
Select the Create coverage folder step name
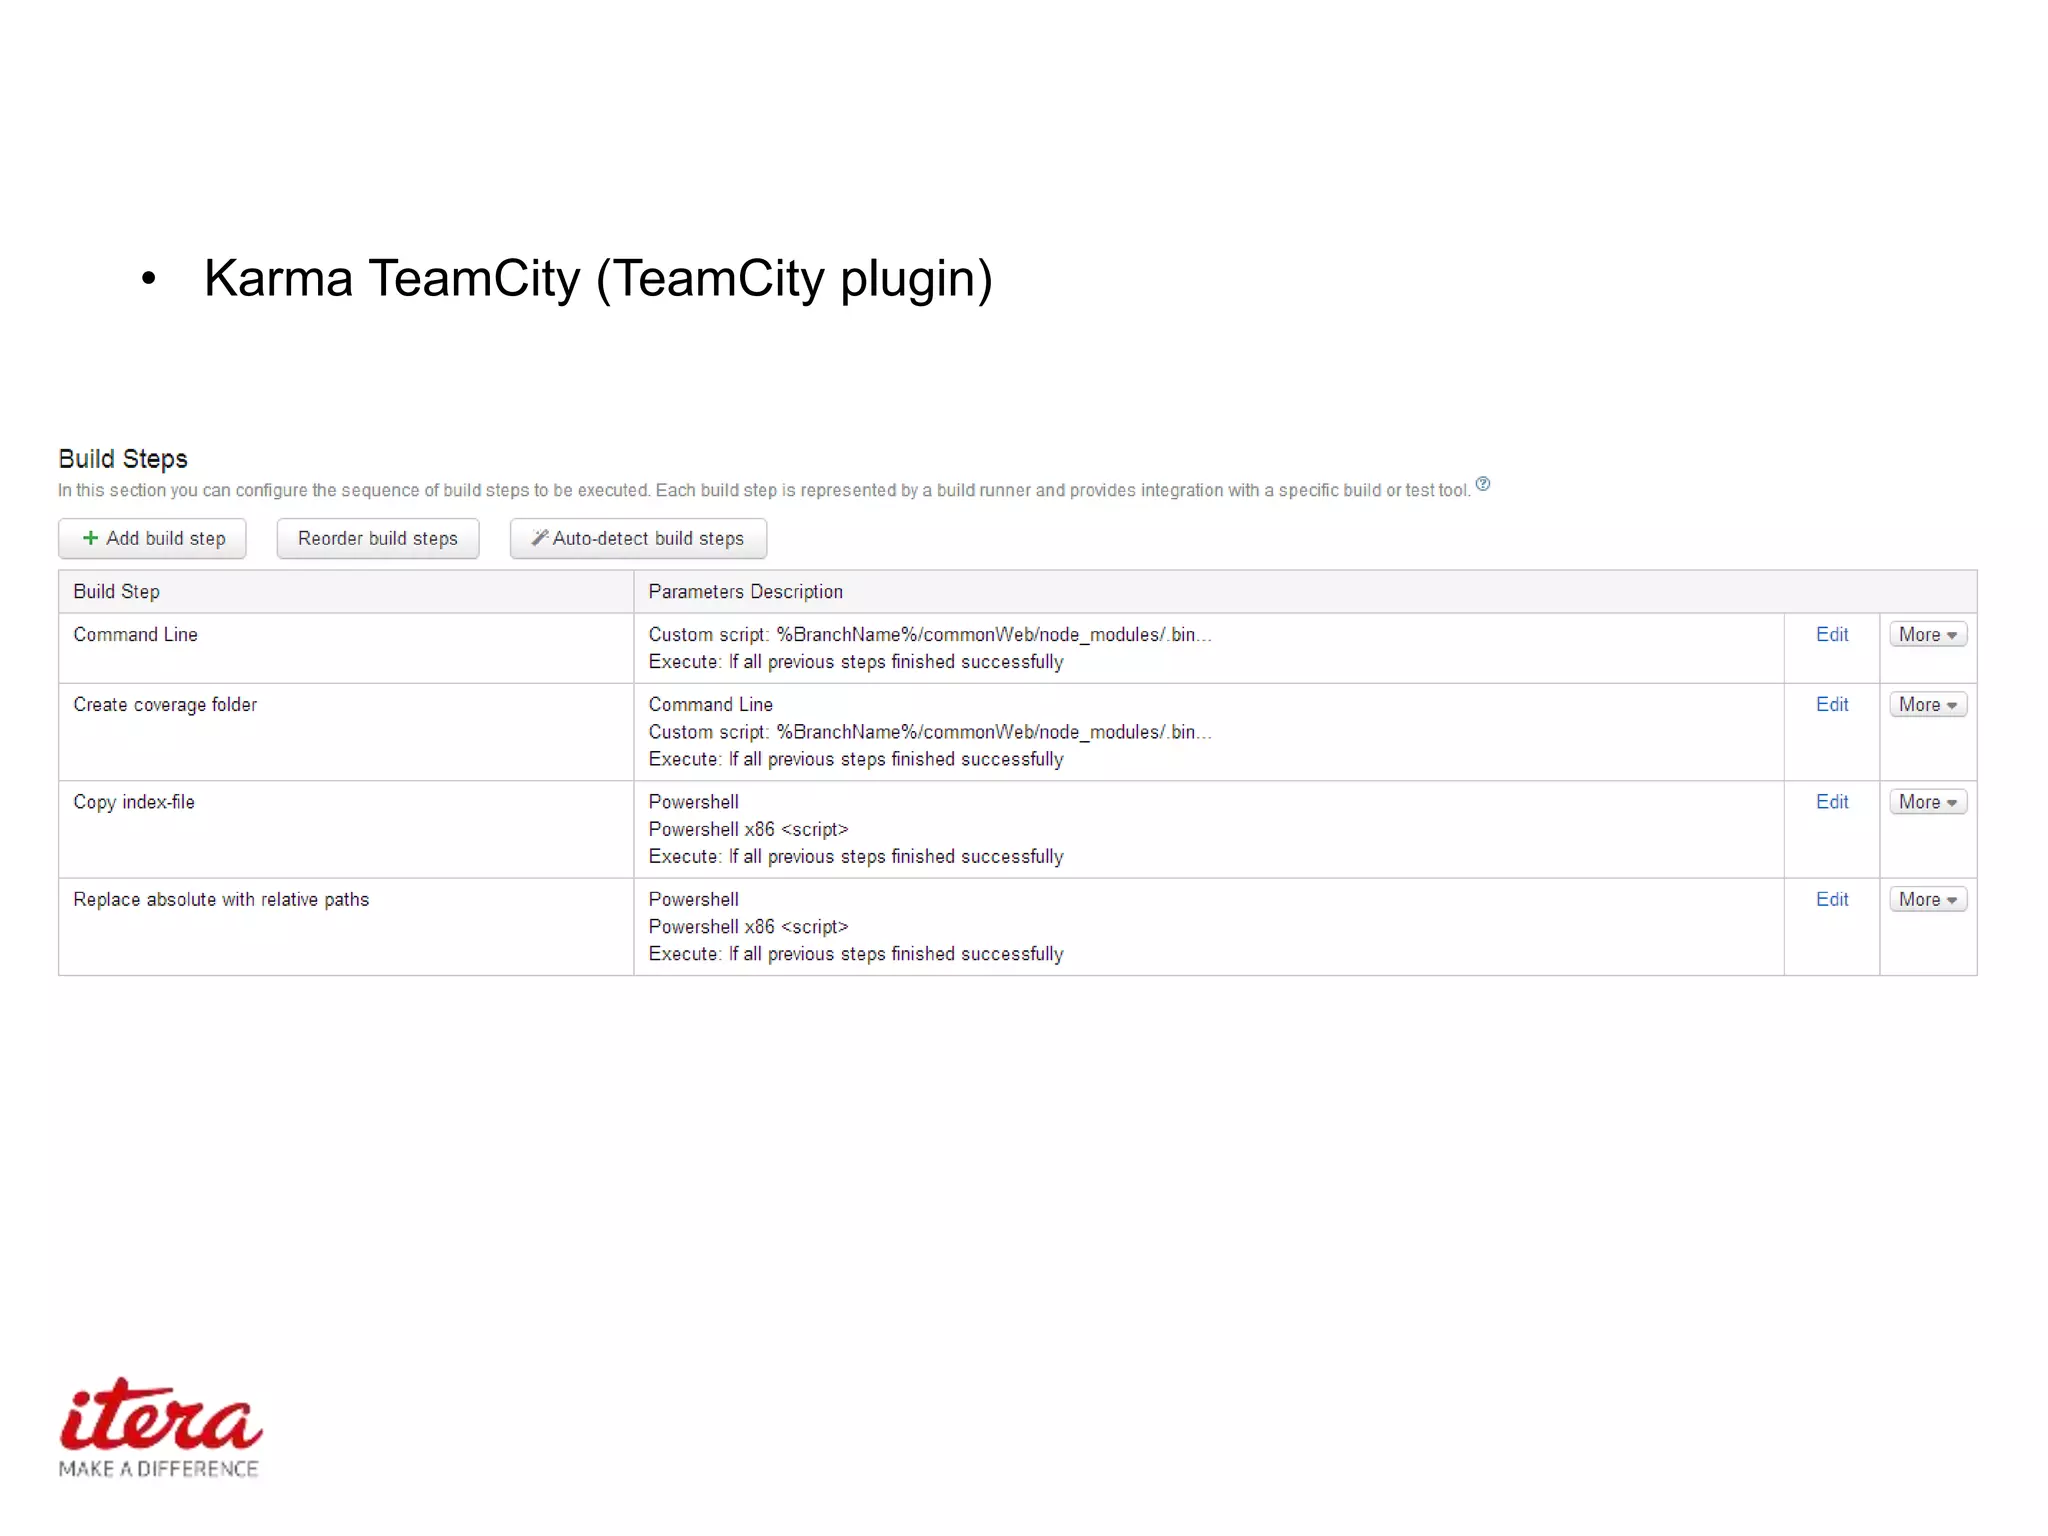point(165,704)
